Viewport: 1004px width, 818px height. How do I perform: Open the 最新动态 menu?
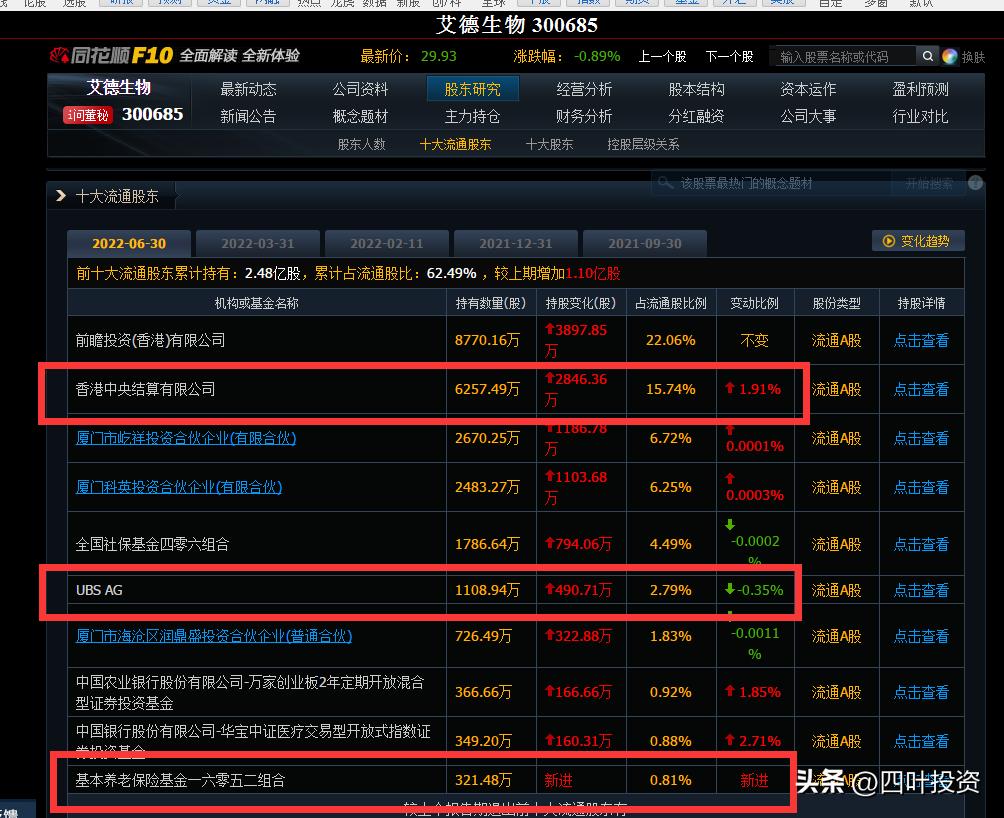point(248,89)
